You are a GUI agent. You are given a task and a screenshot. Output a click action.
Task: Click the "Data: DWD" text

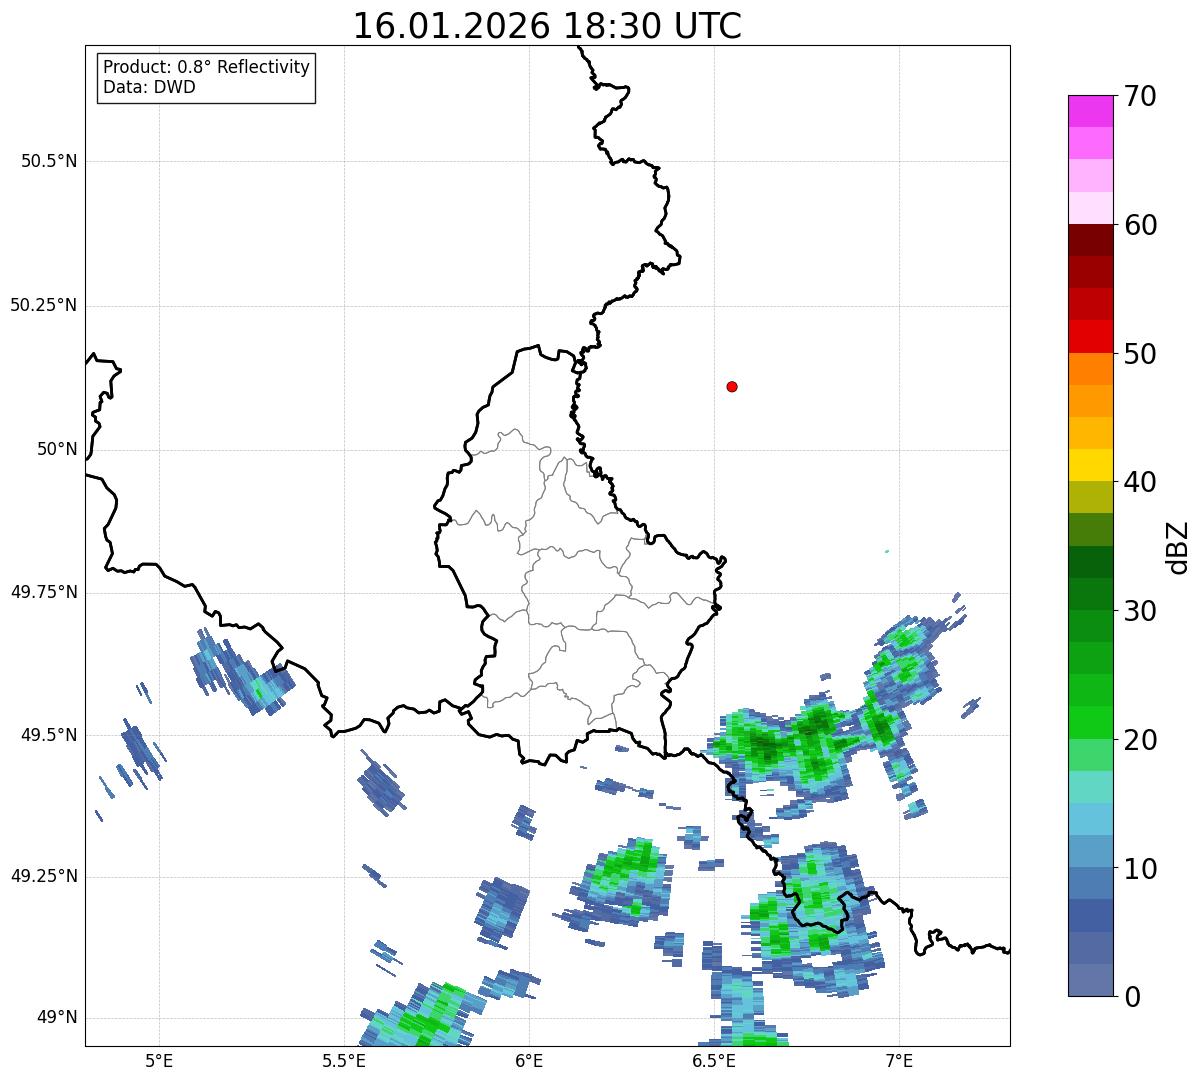coord(149,87)
